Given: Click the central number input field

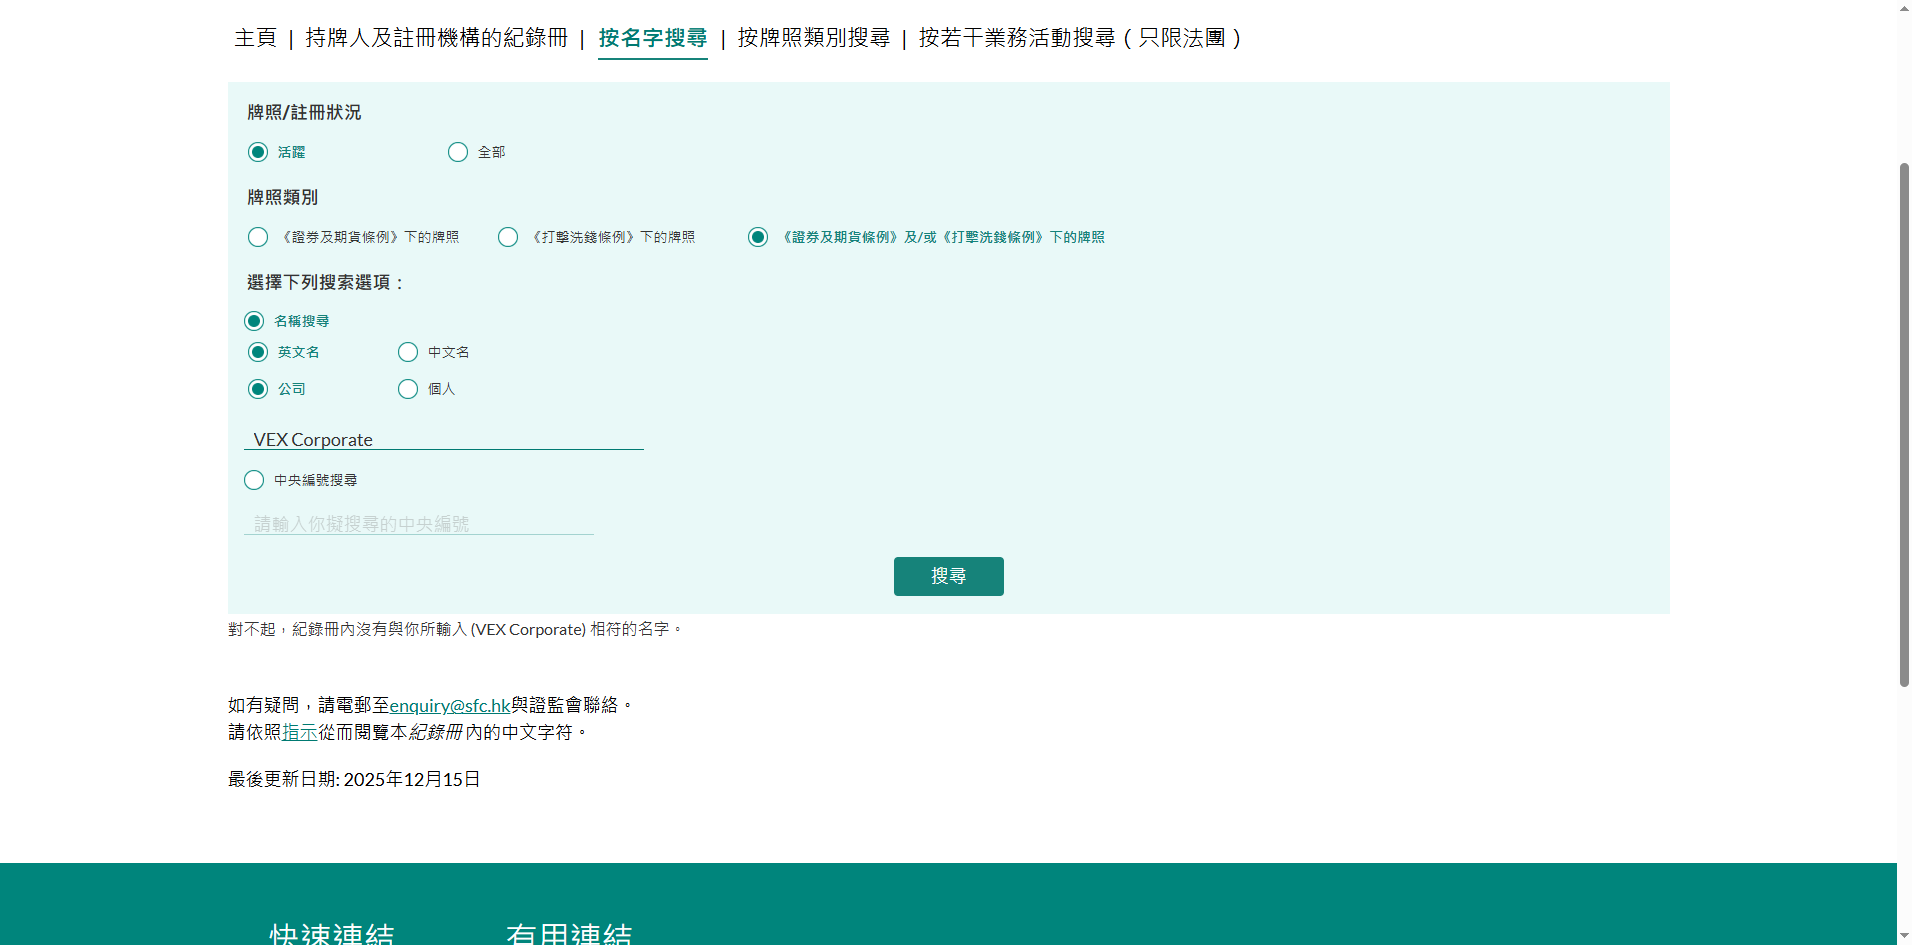Looking at the screenshot, I should 418,524.
